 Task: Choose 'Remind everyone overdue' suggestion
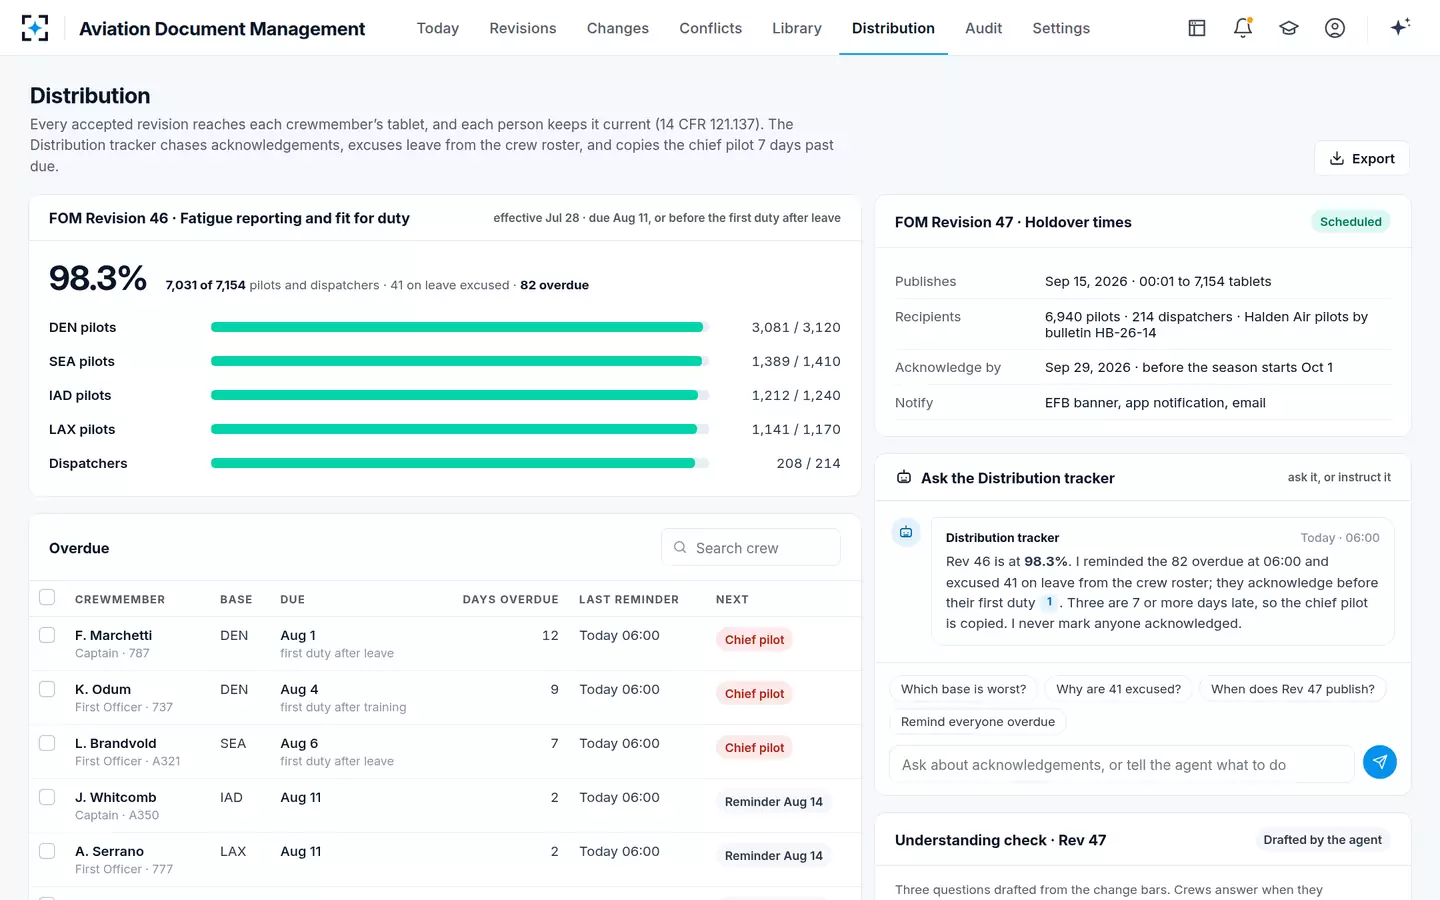(978, 722)
